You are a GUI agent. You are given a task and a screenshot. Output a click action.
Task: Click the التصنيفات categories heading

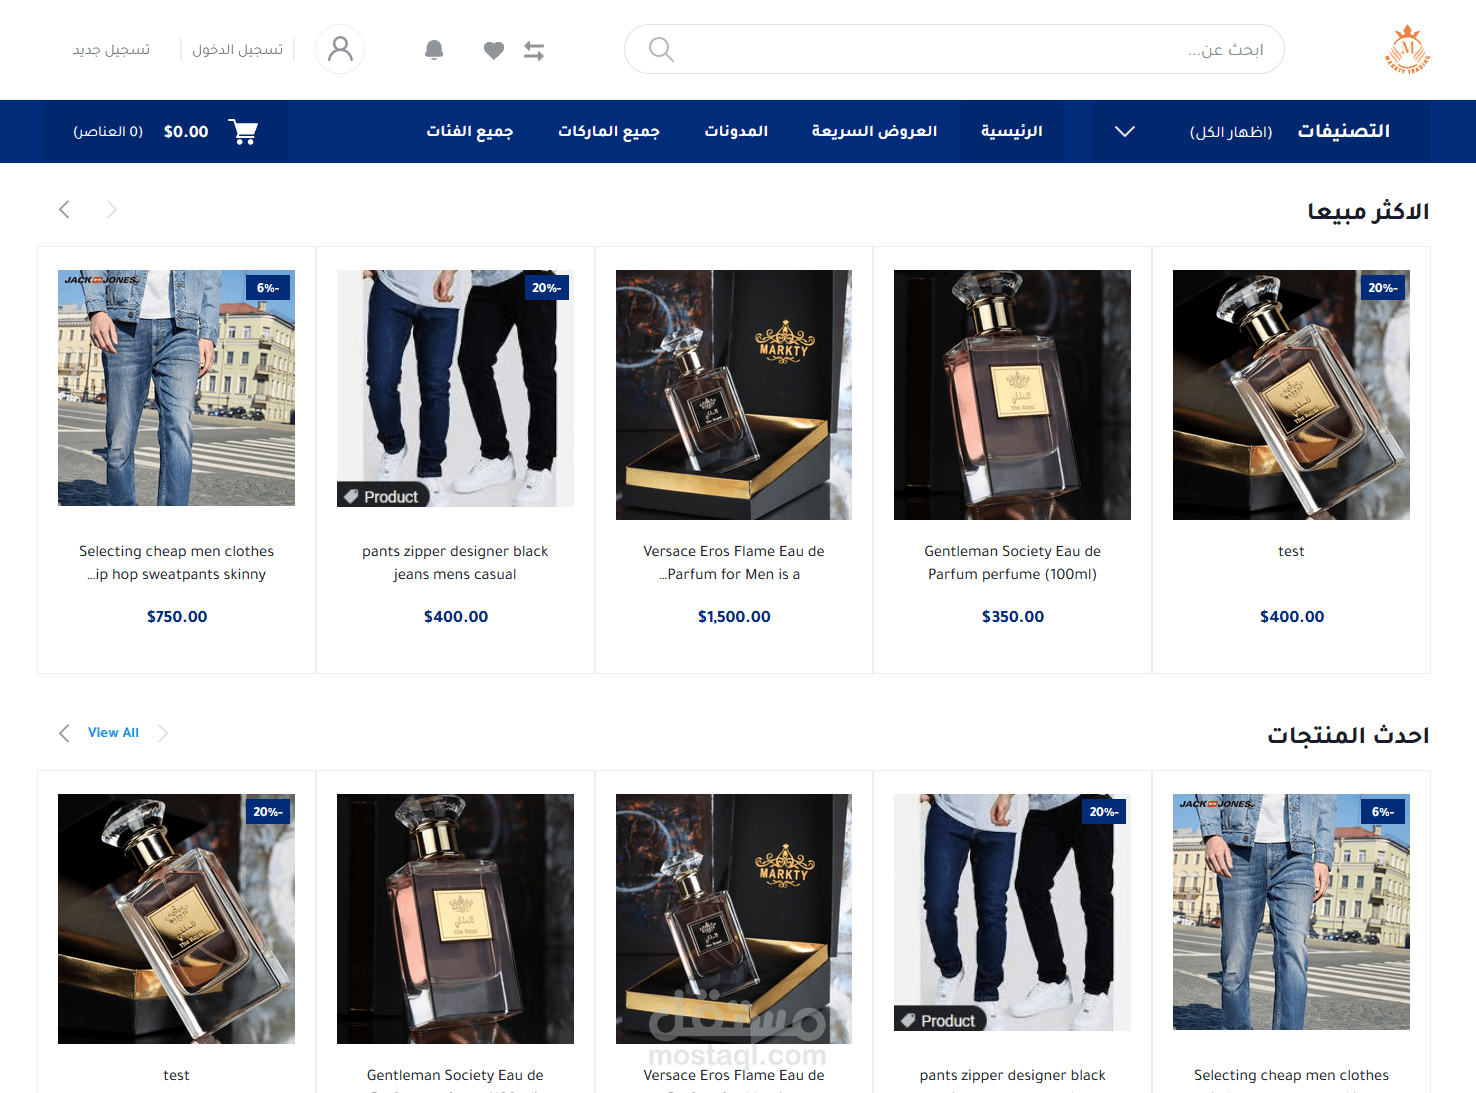pos(1344,131)
